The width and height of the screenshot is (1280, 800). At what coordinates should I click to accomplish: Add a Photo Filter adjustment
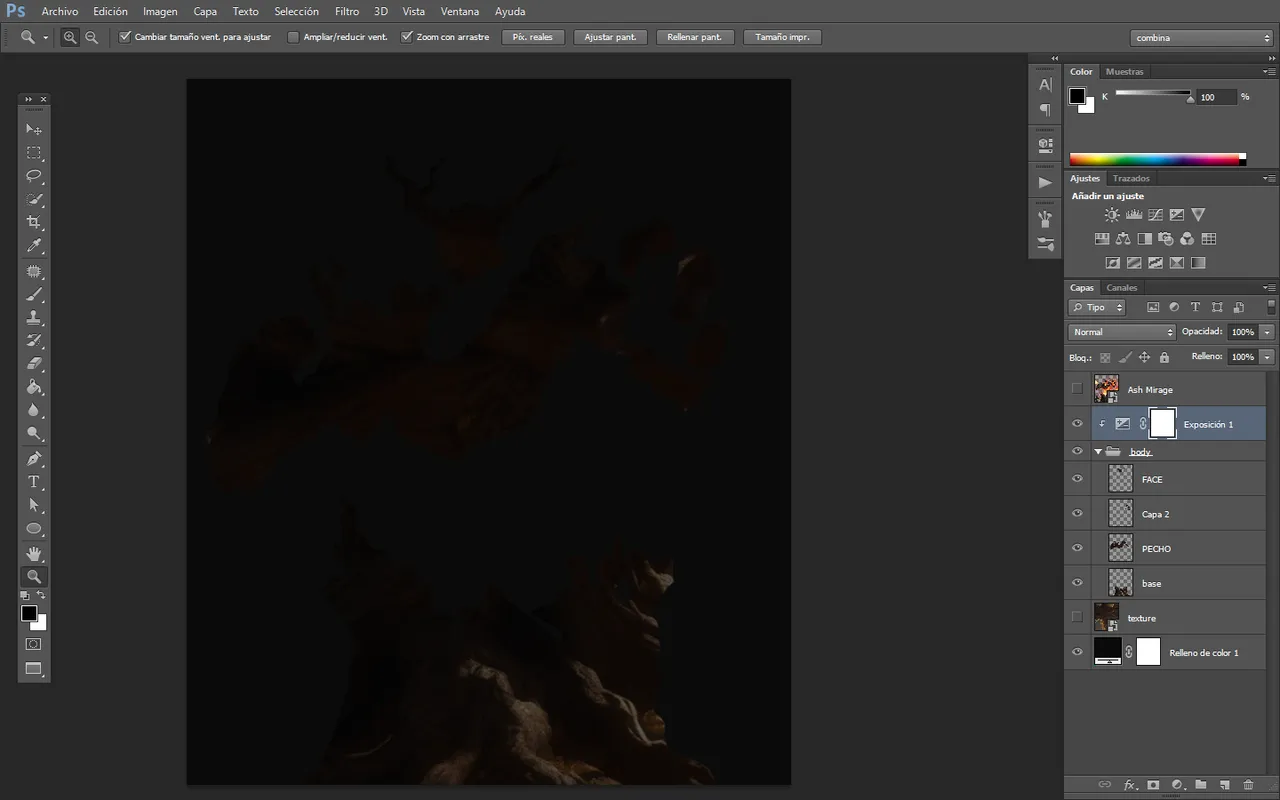coord(1166,239)
